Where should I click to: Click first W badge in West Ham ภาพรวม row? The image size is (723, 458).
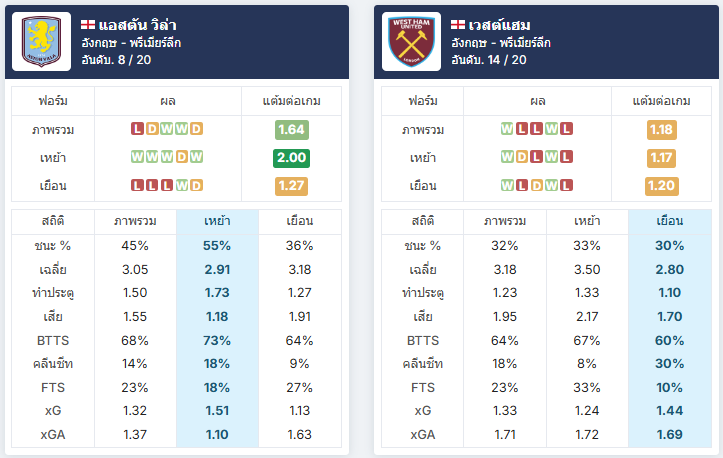[x=507, y=129]
